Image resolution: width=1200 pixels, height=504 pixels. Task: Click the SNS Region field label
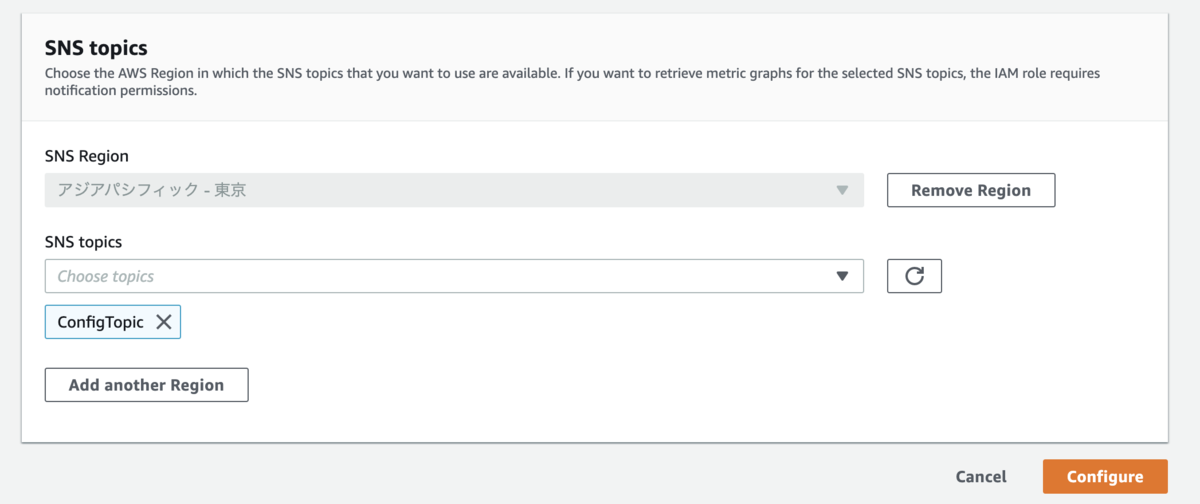click(x=87, y=156)
